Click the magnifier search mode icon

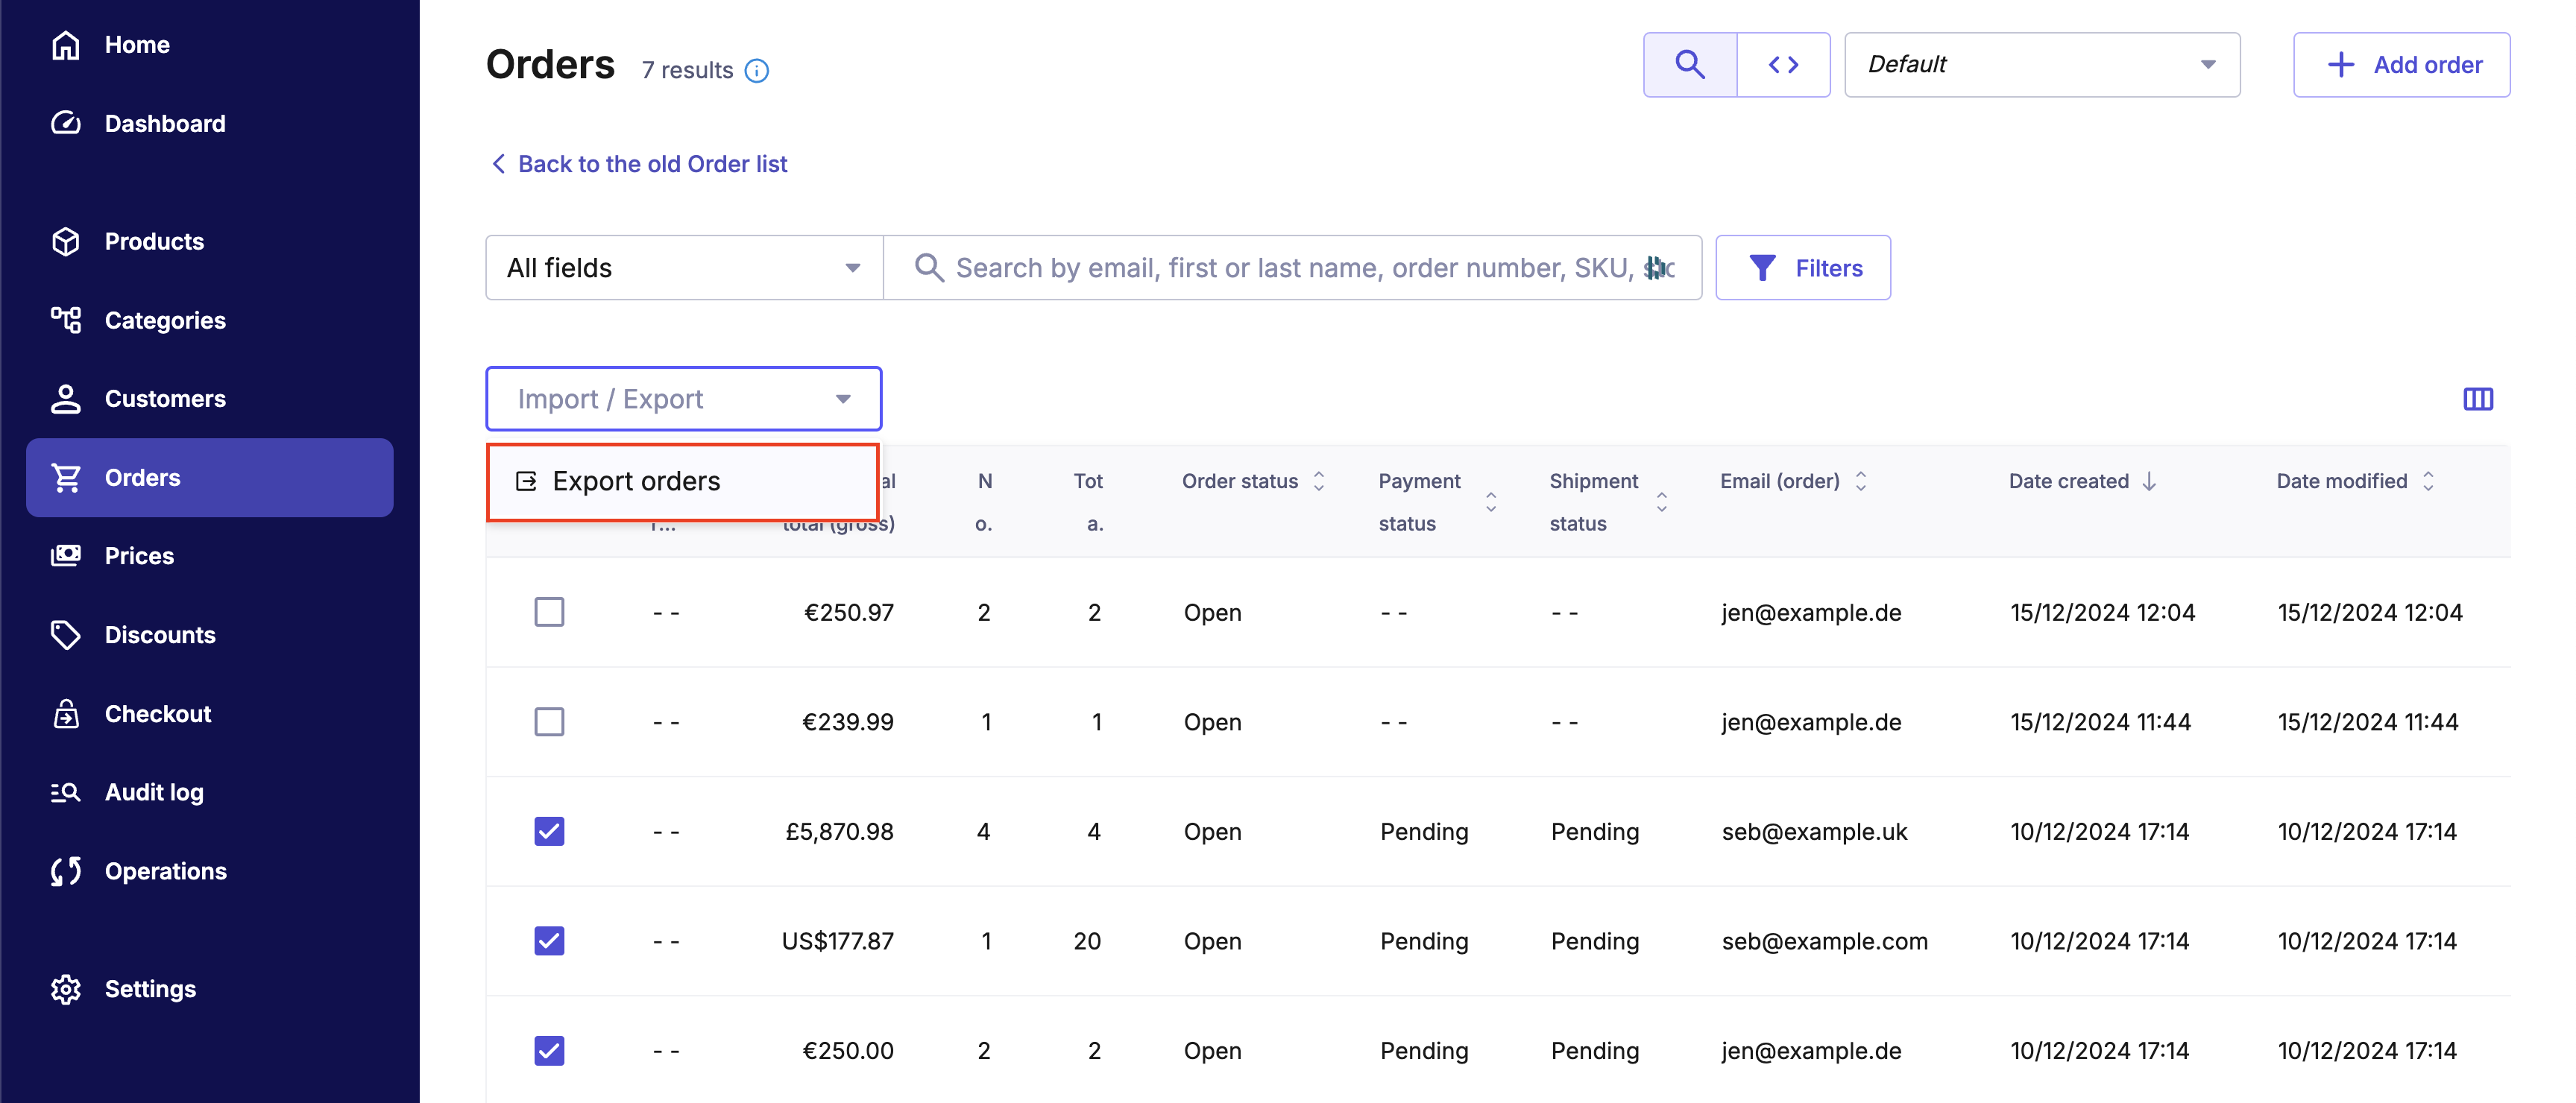(1689, 65)
